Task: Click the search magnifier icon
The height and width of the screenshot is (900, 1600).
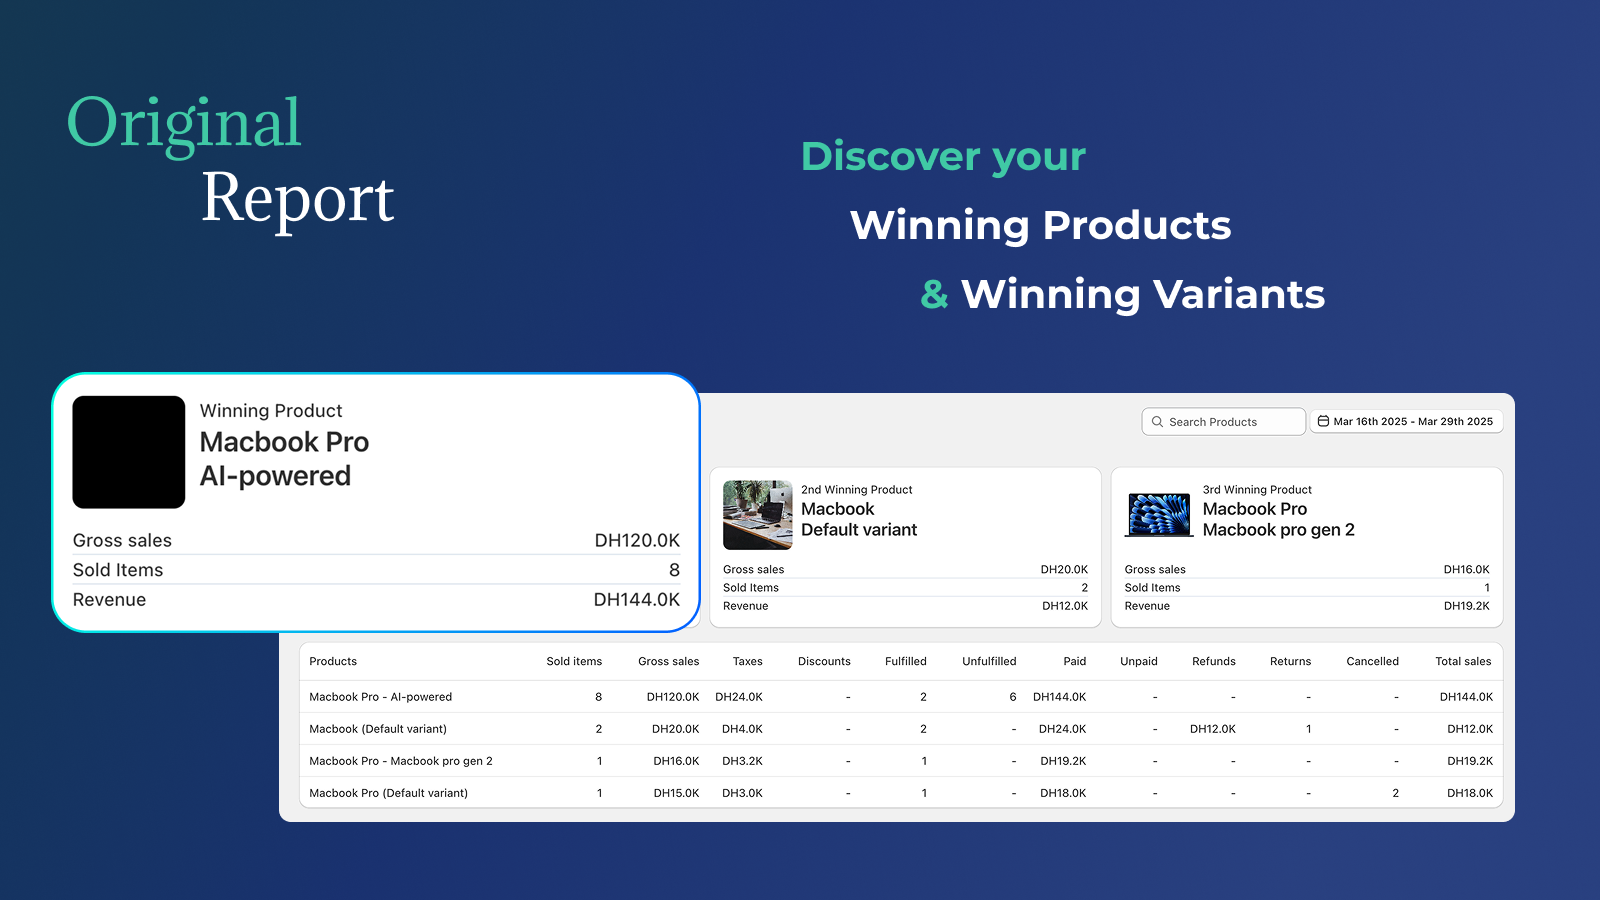Action: click(x=1157, y=422)
